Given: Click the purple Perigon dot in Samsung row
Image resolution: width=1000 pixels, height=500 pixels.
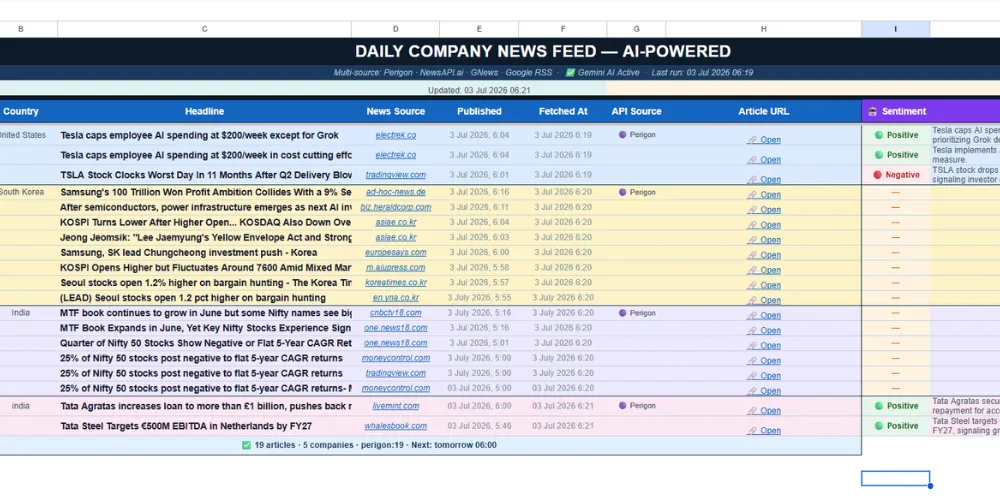Looking at the screenshot, I should click(622, 192).
